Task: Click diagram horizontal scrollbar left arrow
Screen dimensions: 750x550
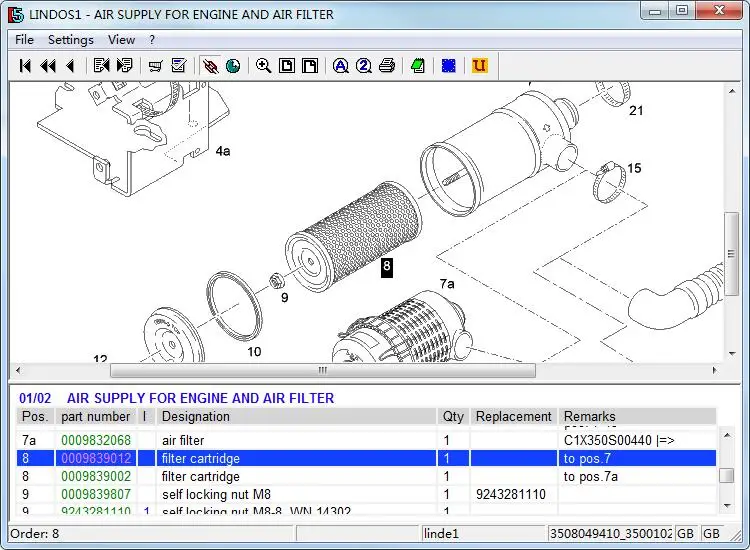Action: click(x=18, y=370)
